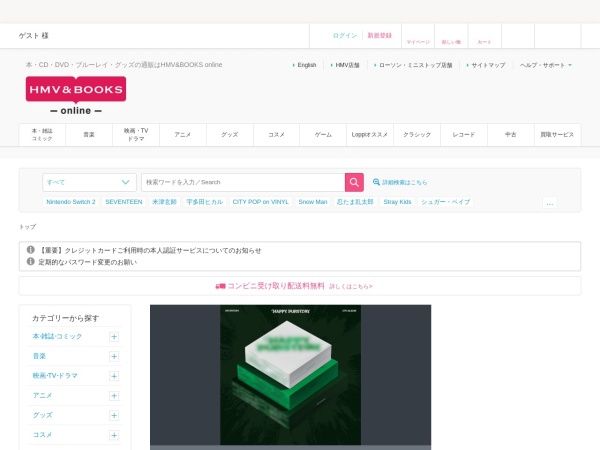
Task: Click トップ breadcrumb text
Action: 28,227
